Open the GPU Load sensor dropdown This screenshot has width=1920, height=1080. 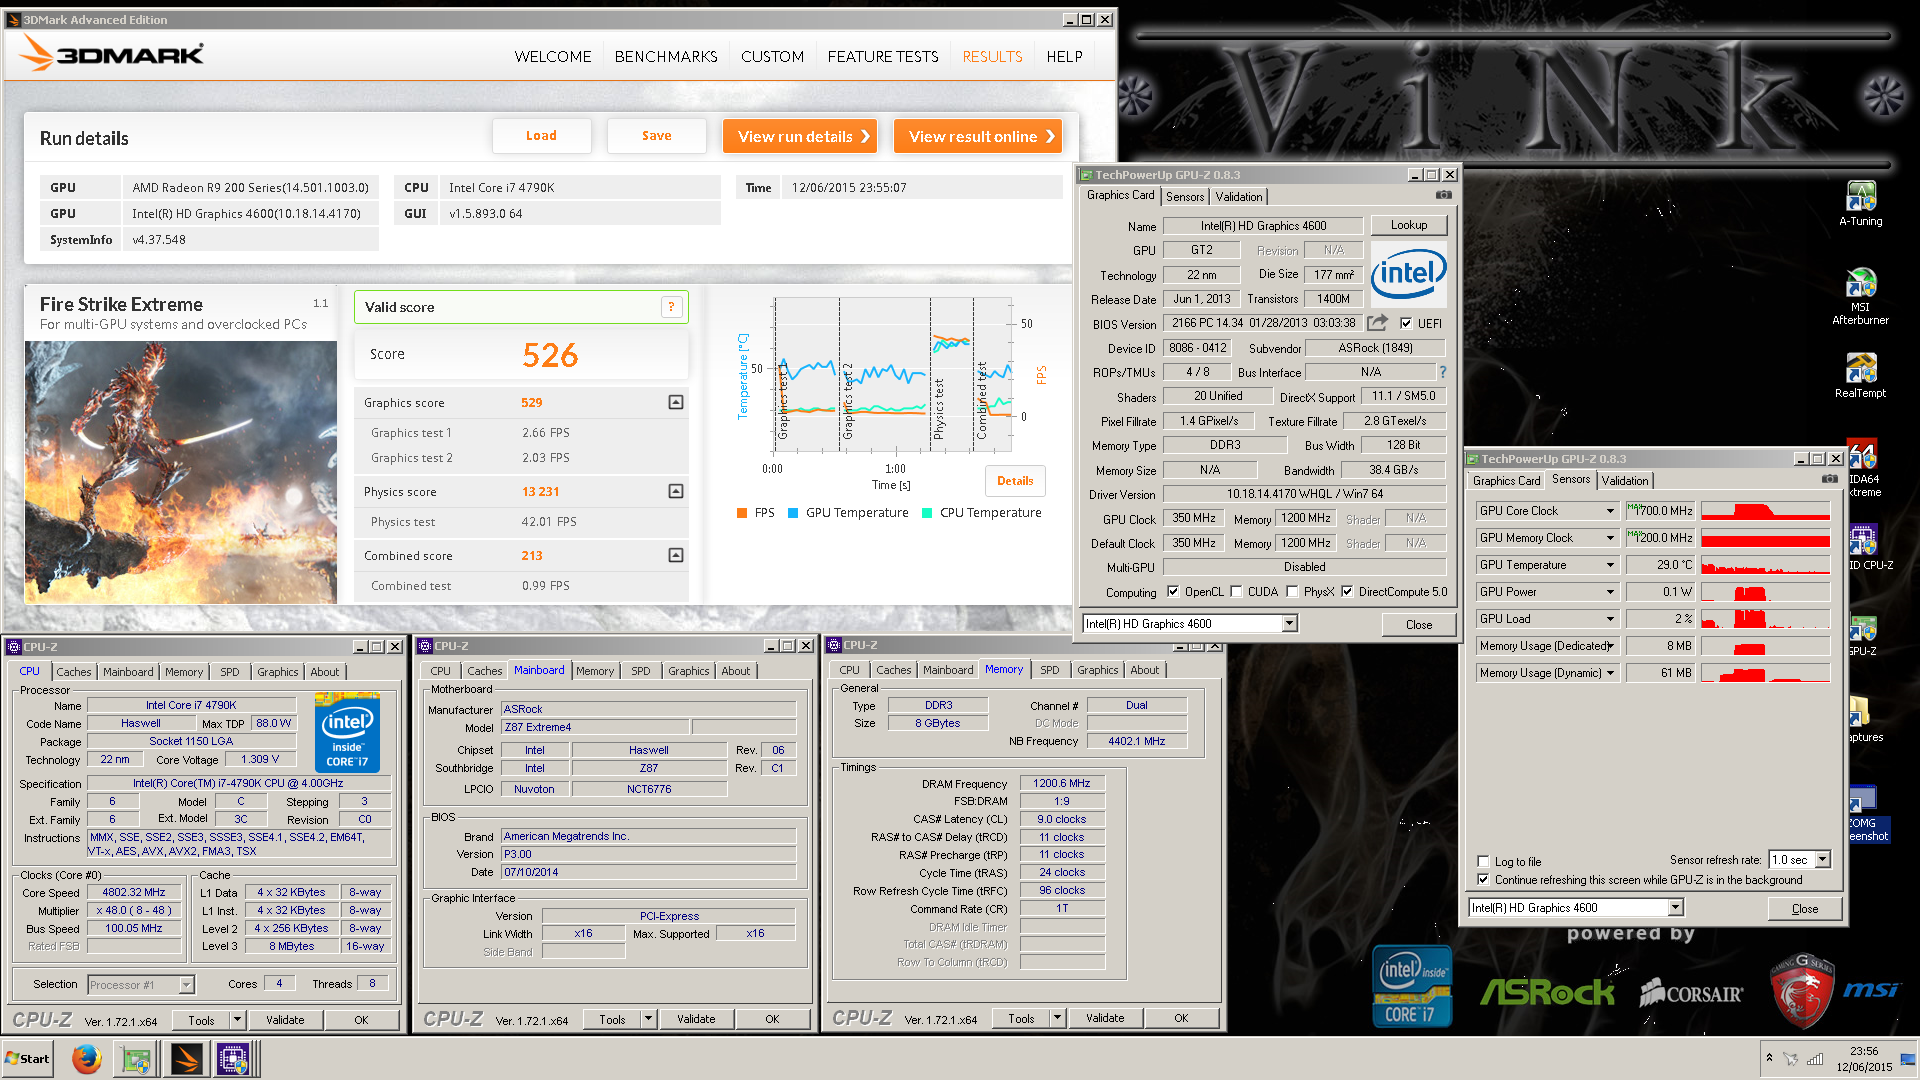[1610, 619]
